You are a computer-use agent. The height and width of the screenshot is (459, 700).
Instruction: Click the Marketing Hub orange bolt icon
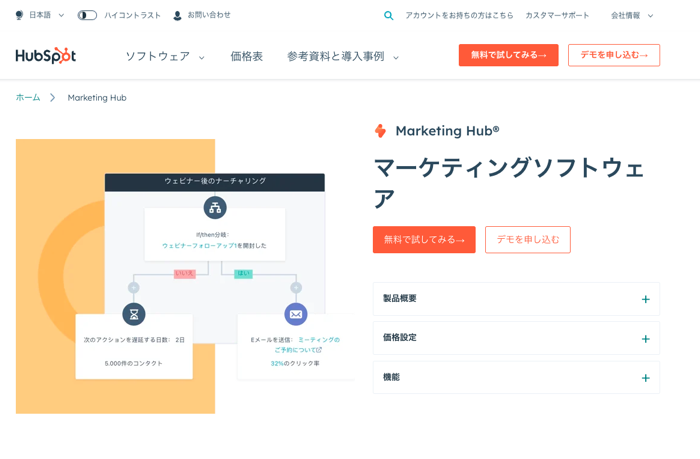[380, 131]
